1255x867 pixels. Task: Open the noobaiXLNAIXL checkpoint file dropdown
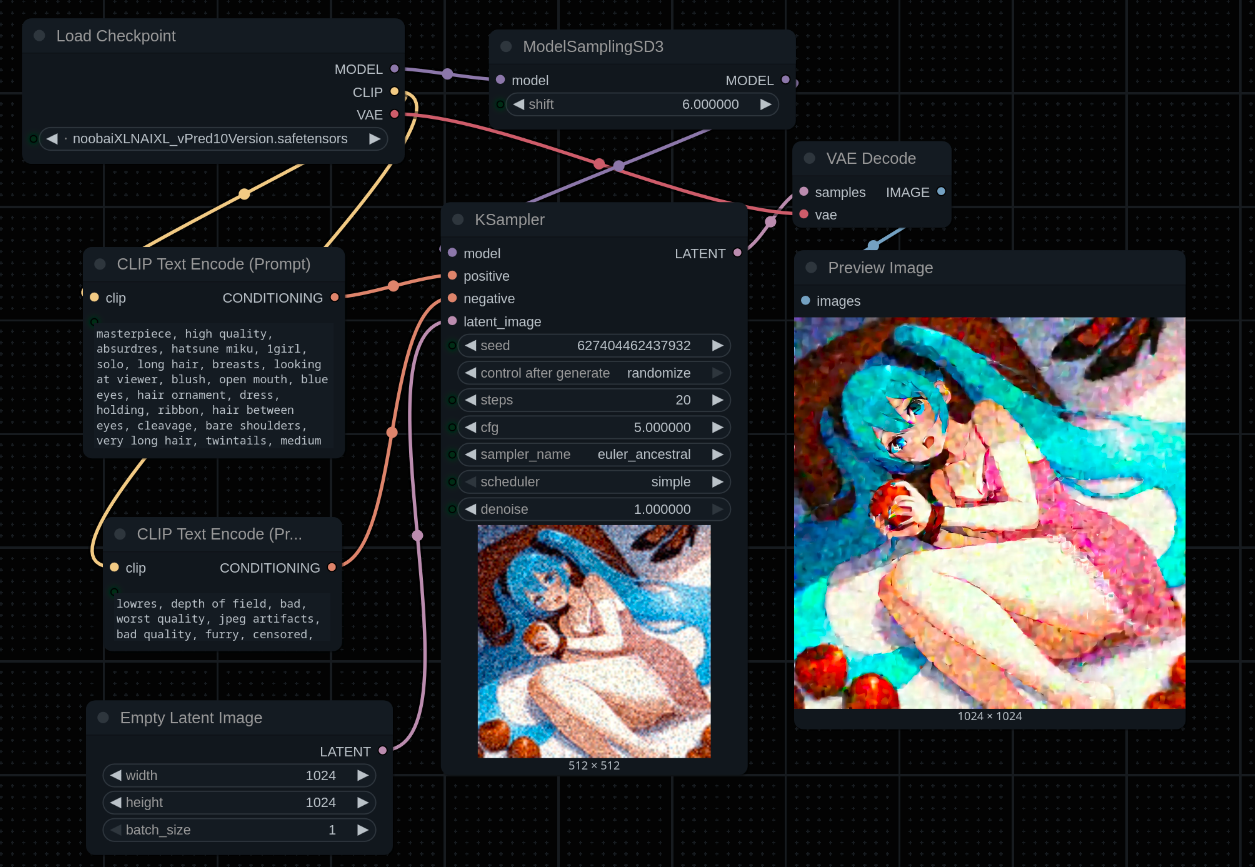[x=213, y=139]
